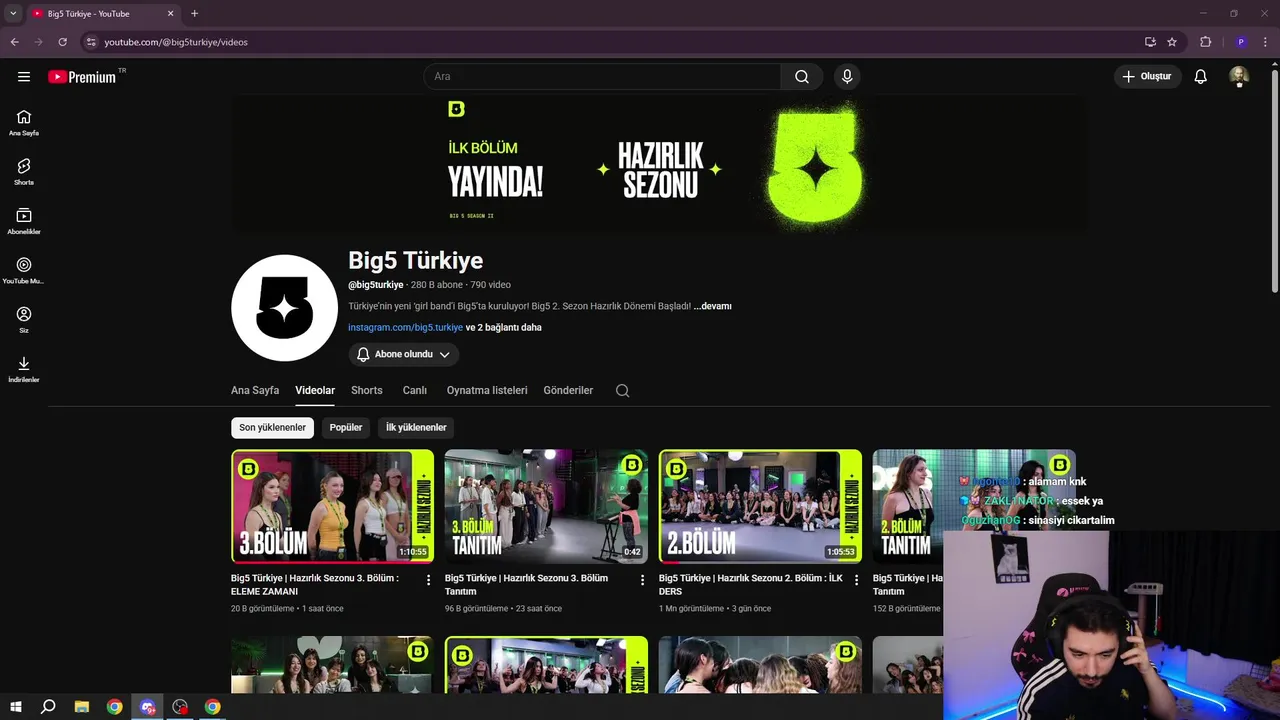Click the Oluştur button
Image resolution: width=1280 pixels, height=720 pixels.
tap(1148, 77)
